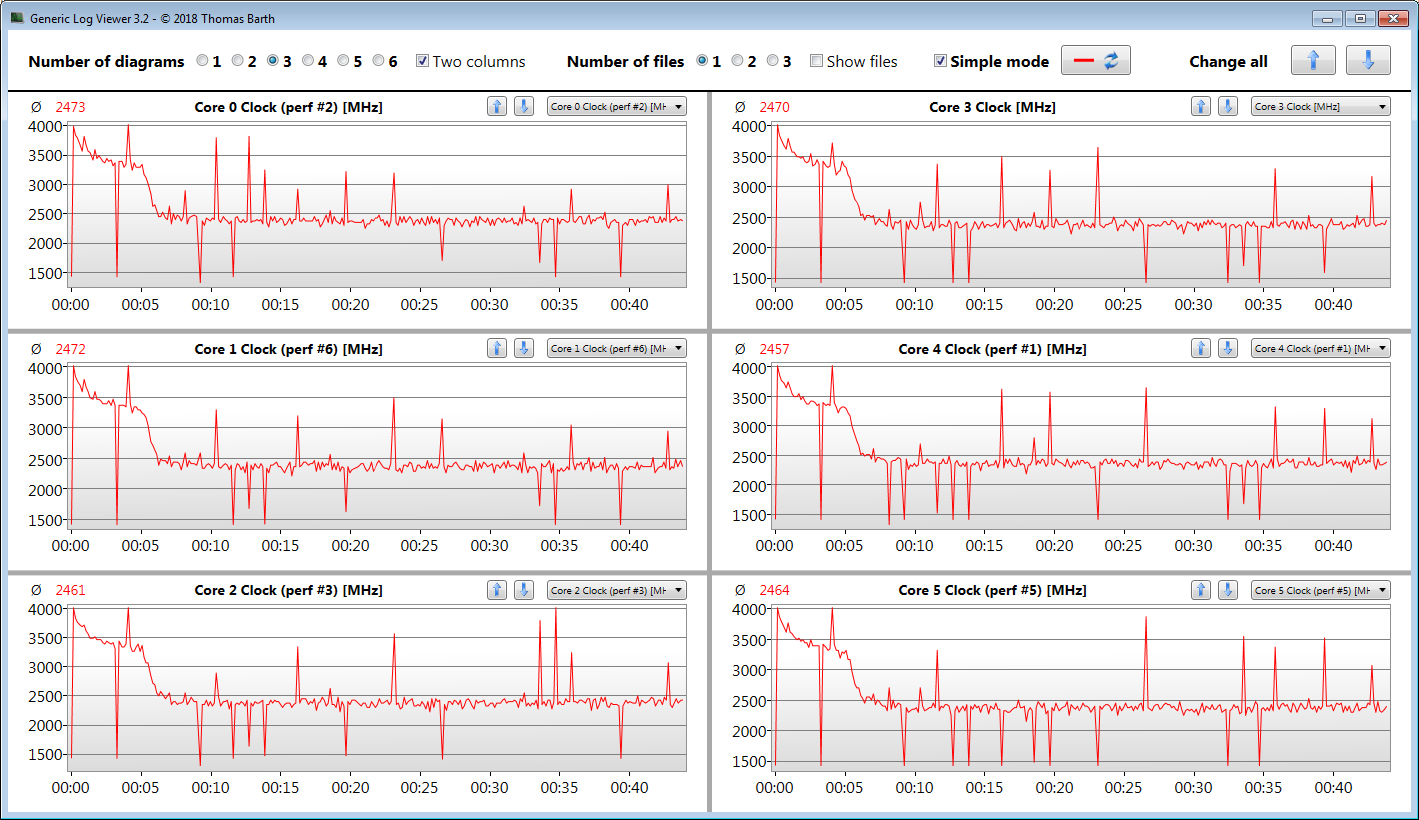The width and height of the screenshot is (1419, 820).
Task: Select 2 for Number of files
Action: [737, 61]
